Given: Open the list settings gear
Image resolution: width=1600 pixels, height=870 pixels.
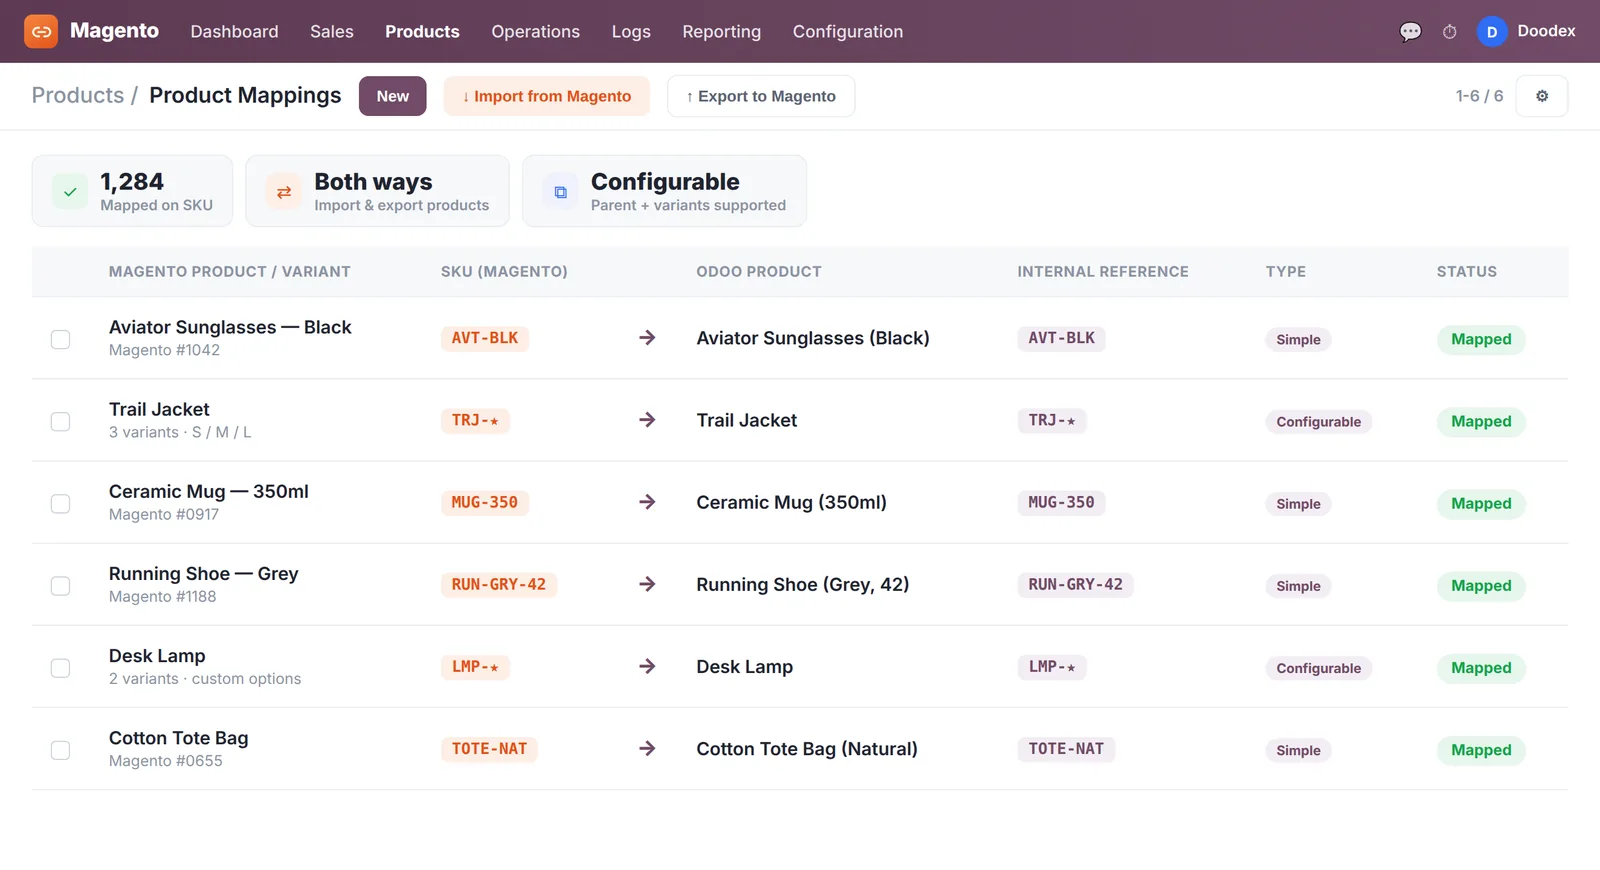Looking at the screenshot, I should coord(1542,96).
